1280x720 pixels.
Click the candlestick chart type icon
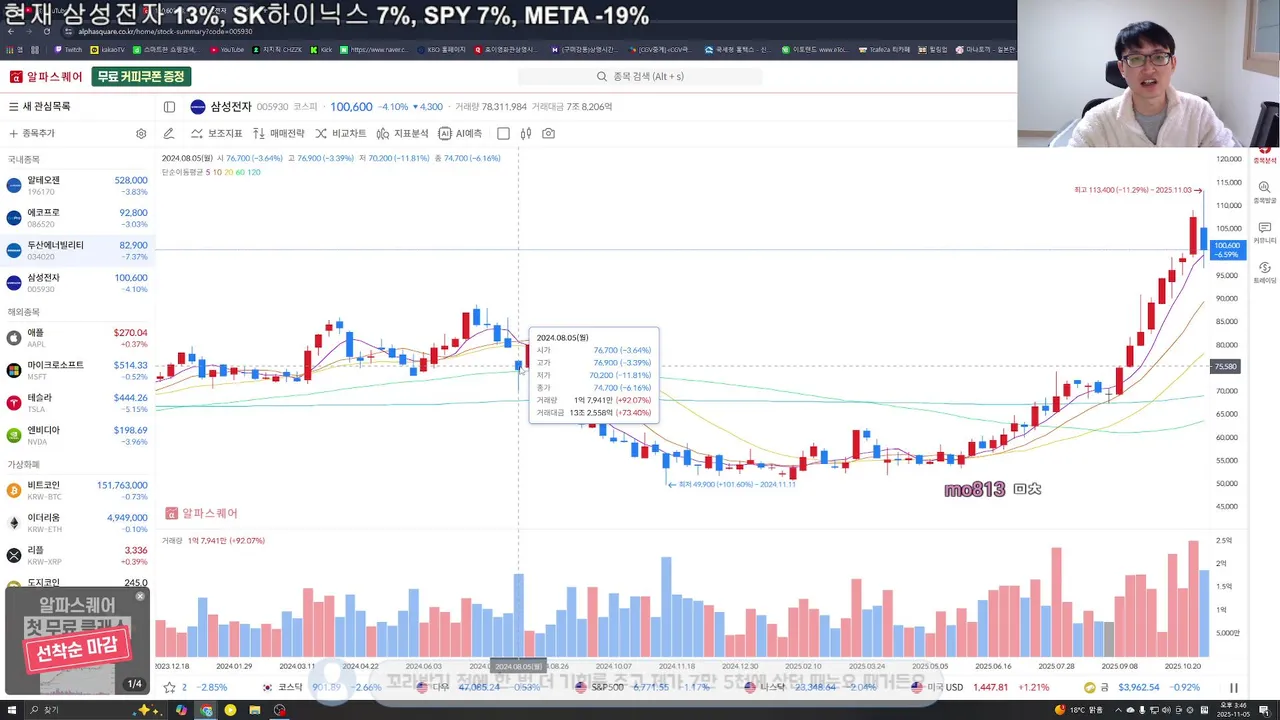525,133
